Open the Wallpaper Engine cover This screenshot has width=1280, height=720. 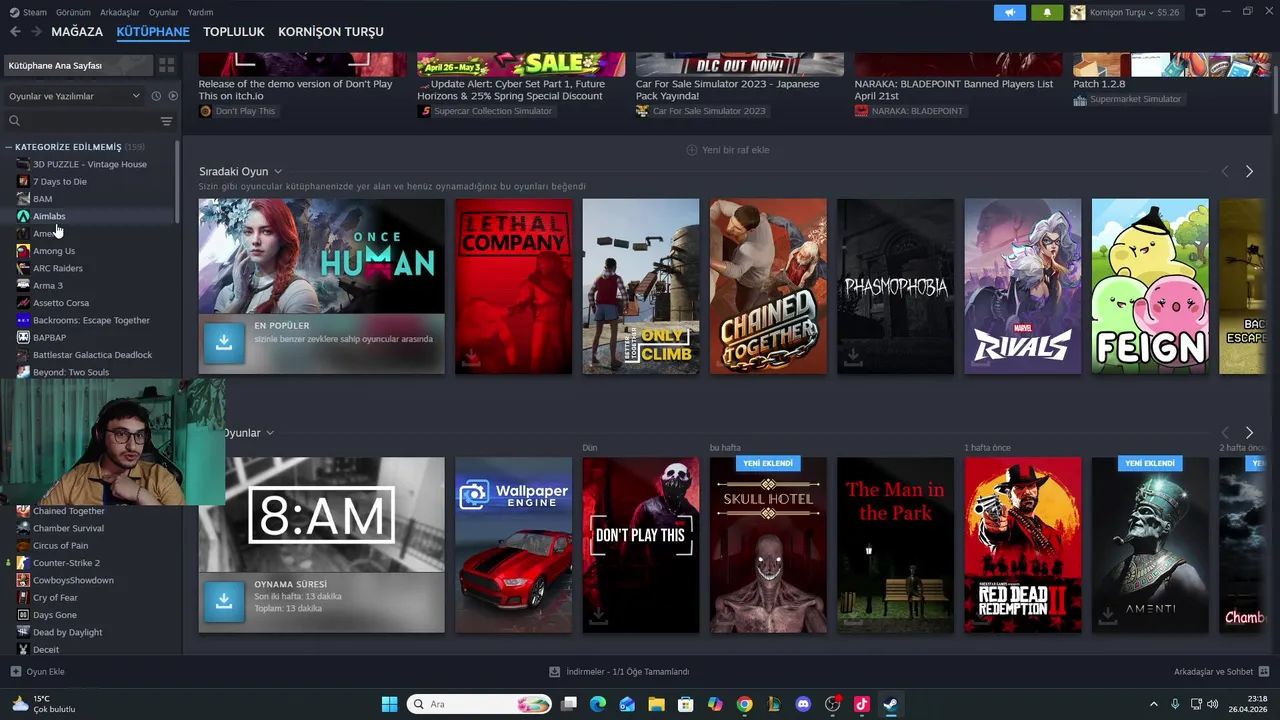[513, 545]
